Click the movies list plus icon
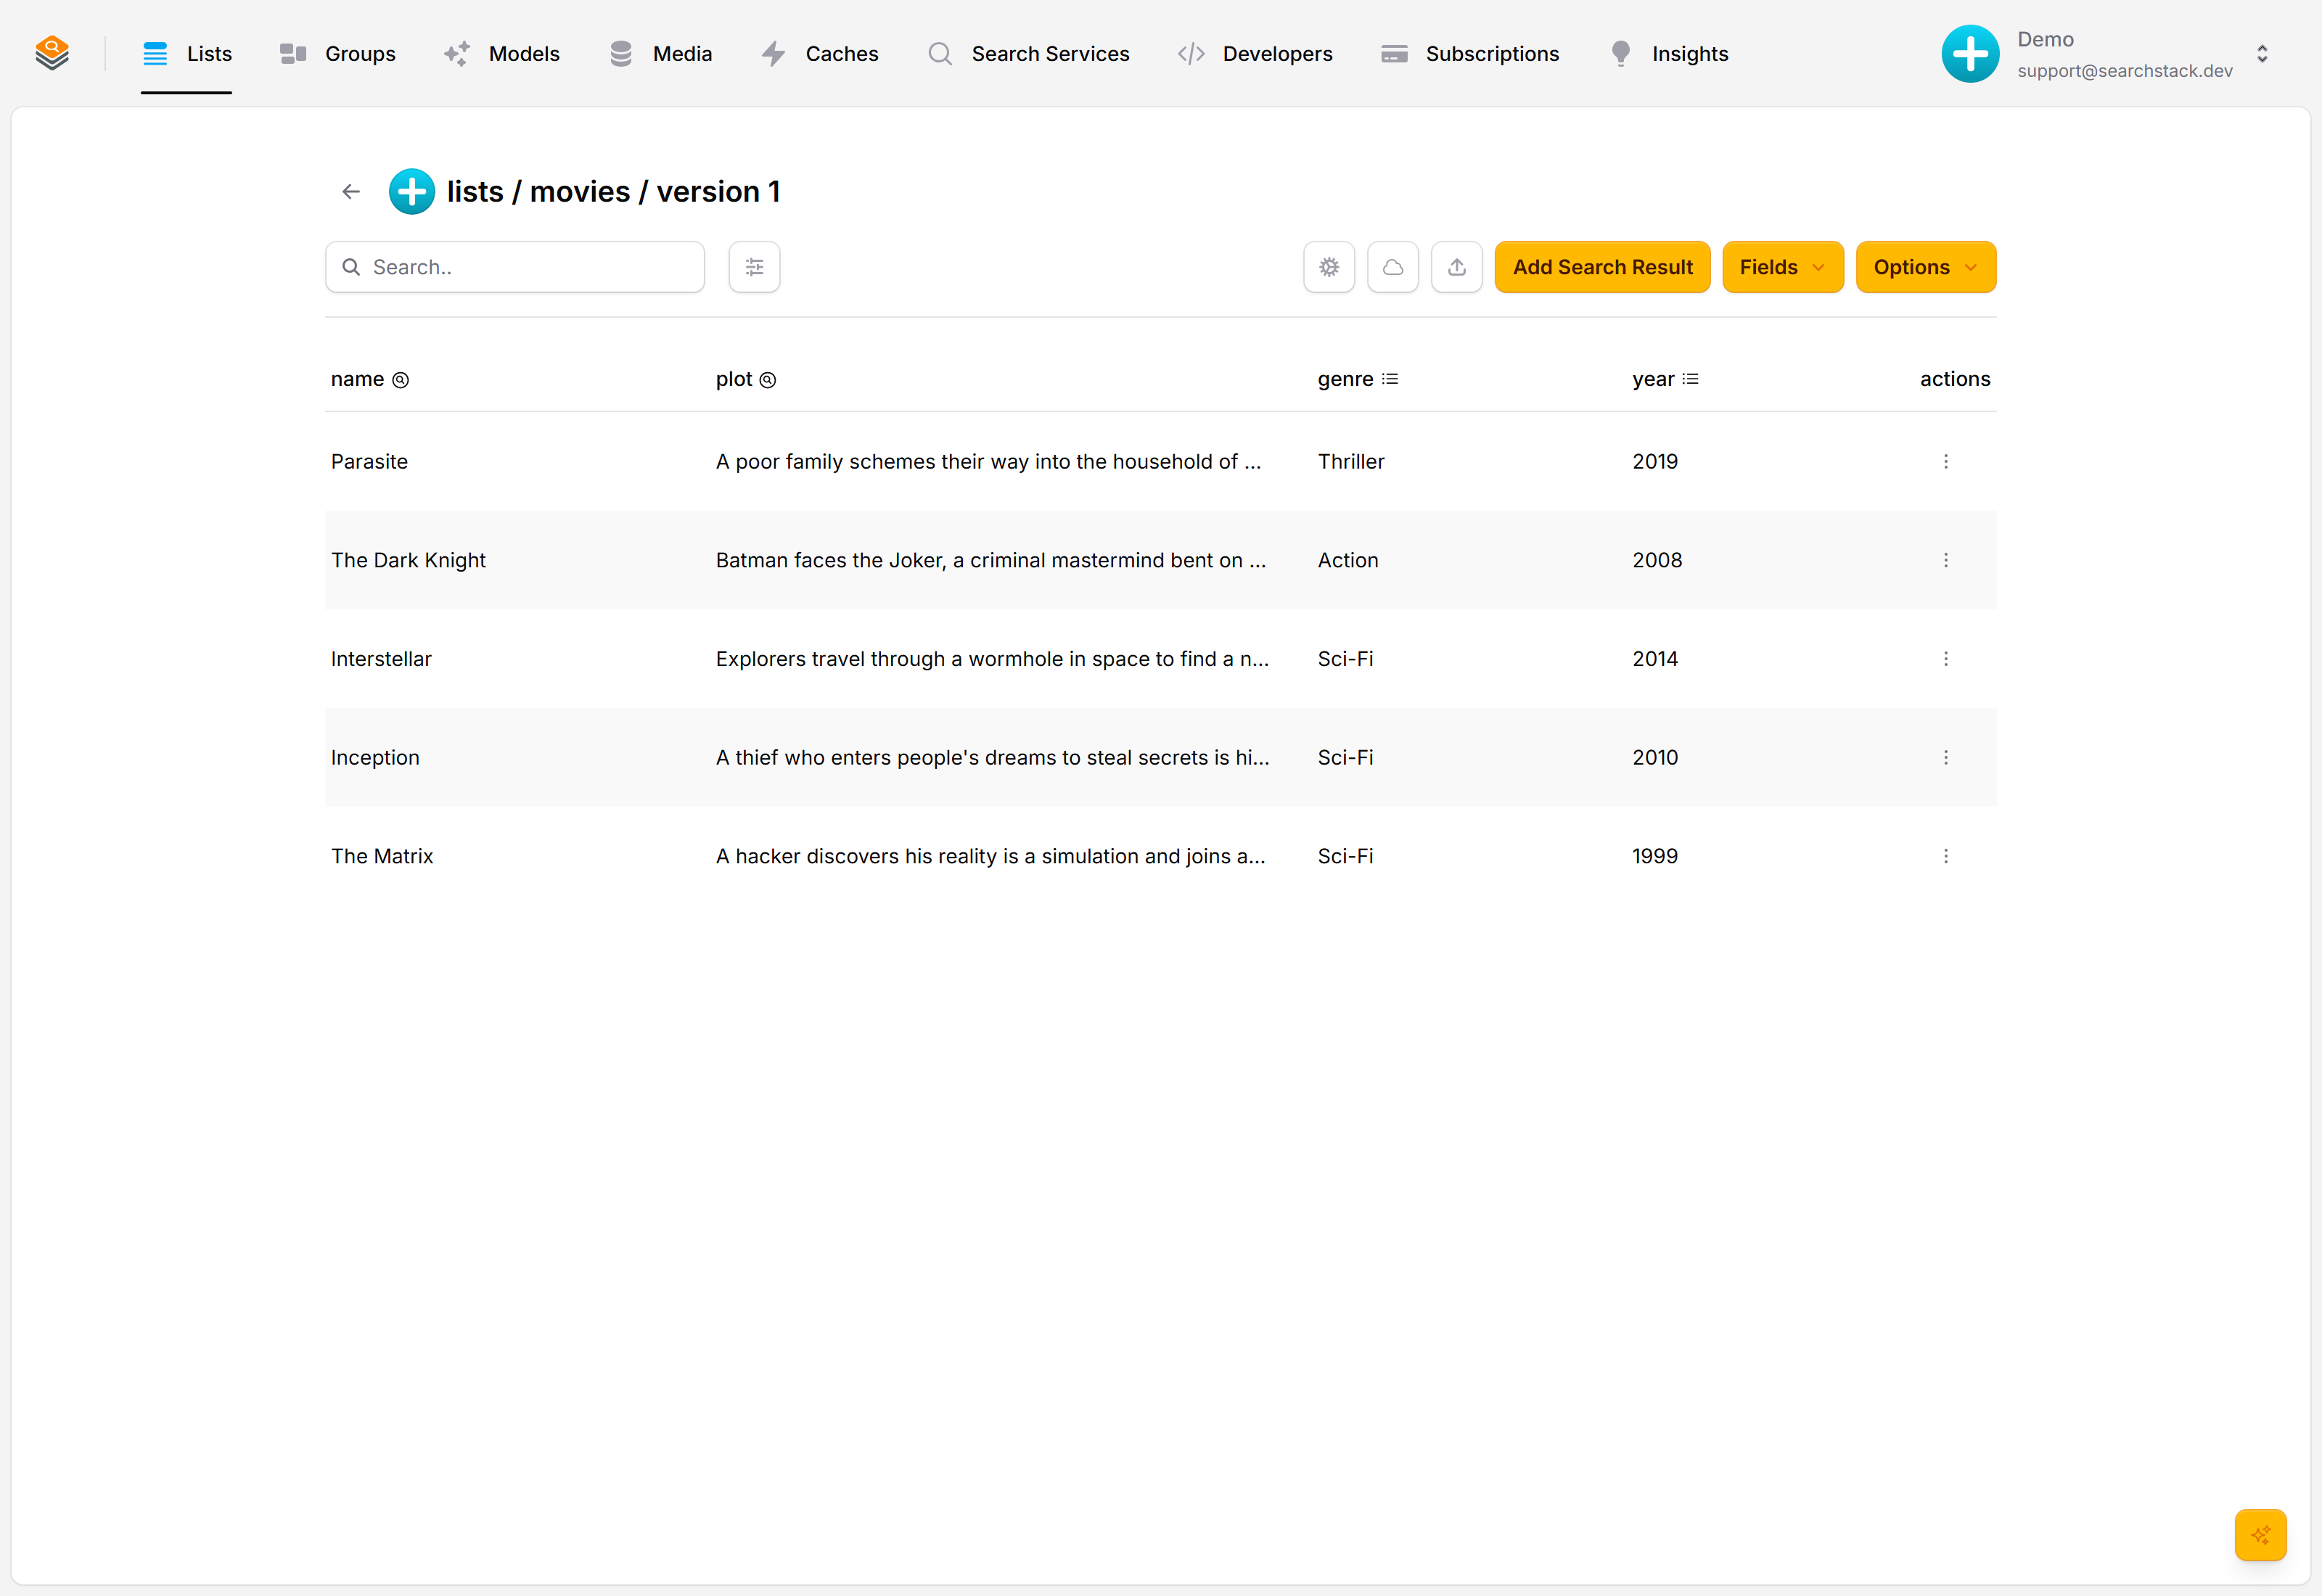 pyautogui.click(x=412, y=191)
